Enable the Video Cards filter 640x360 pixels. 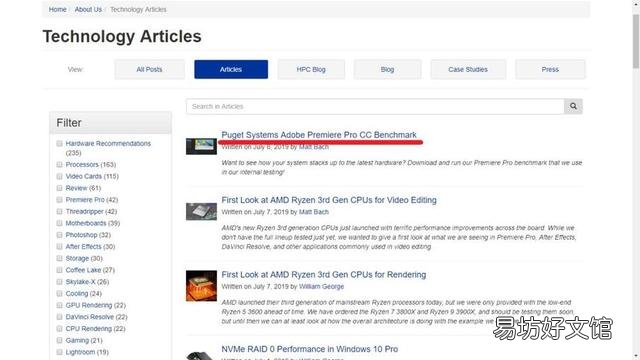[x=60, y=176]
